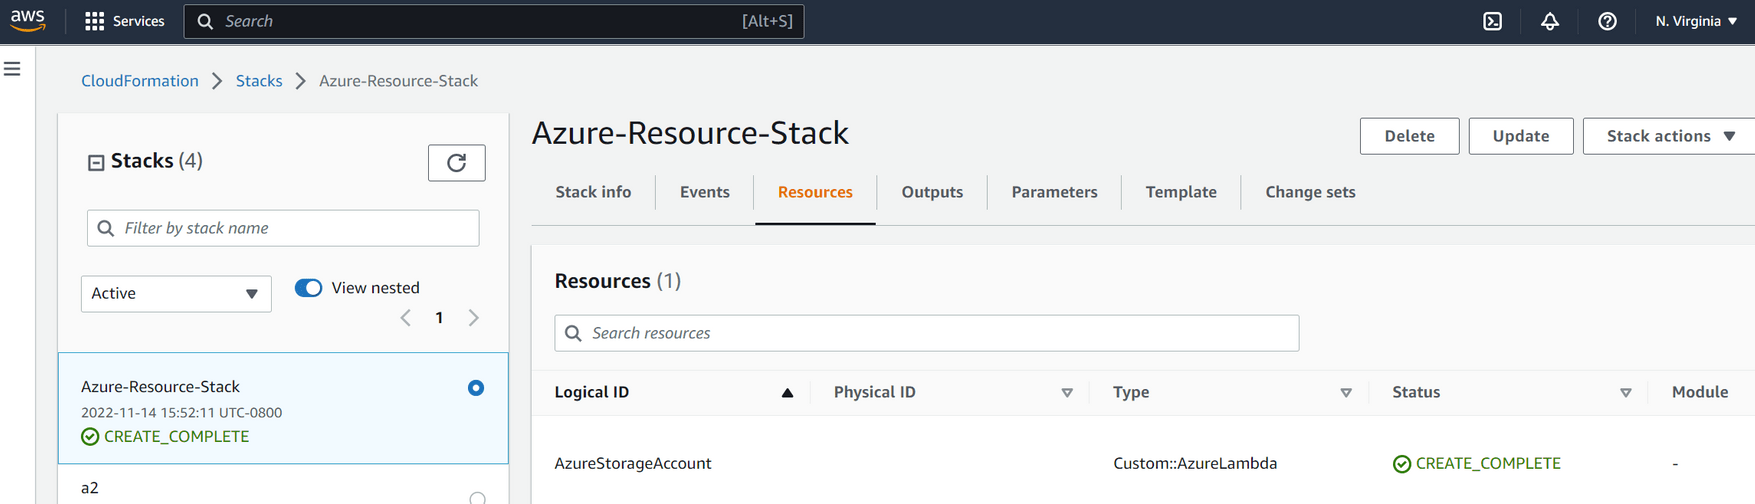Viewport: 1755px width, 504px height.
Task: Click CREATE_COMPLETE status in resources table
Action: click(x=1477, y=464)
